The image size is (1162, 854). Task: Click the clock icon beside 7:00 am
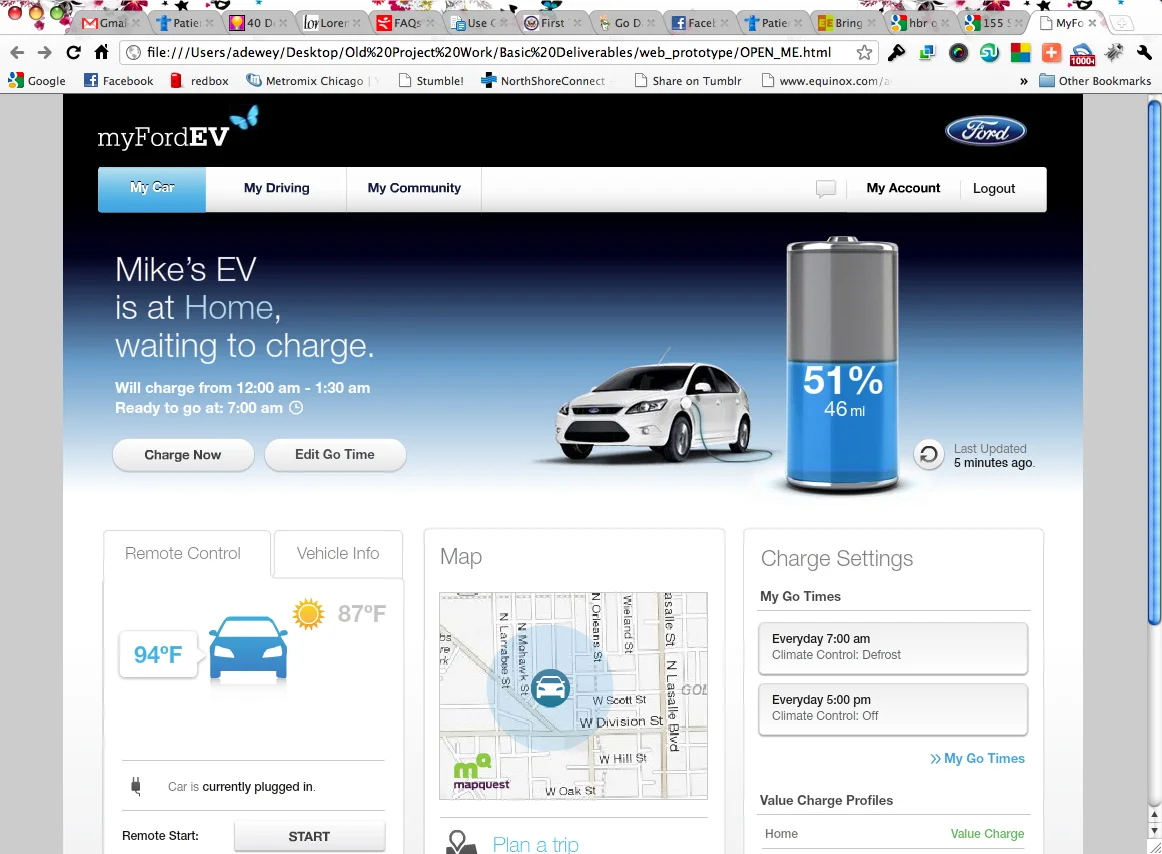[x=296, y=408]
